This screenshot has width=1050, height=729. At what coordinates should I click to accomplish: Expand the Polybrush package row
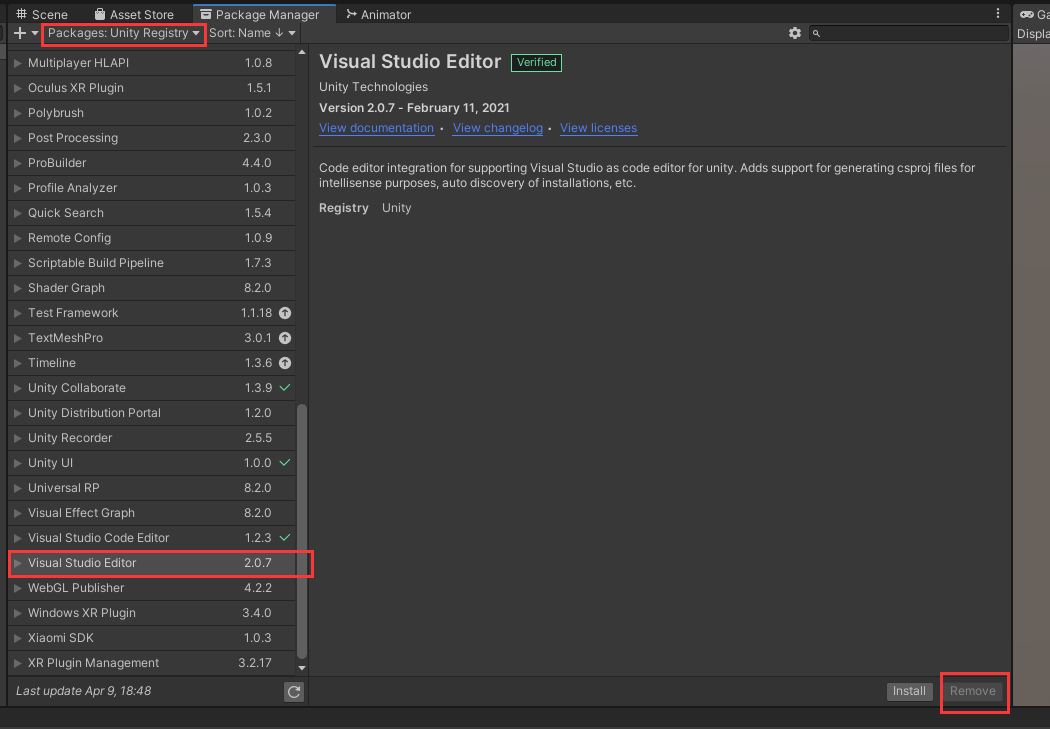[x=17, y=113]
